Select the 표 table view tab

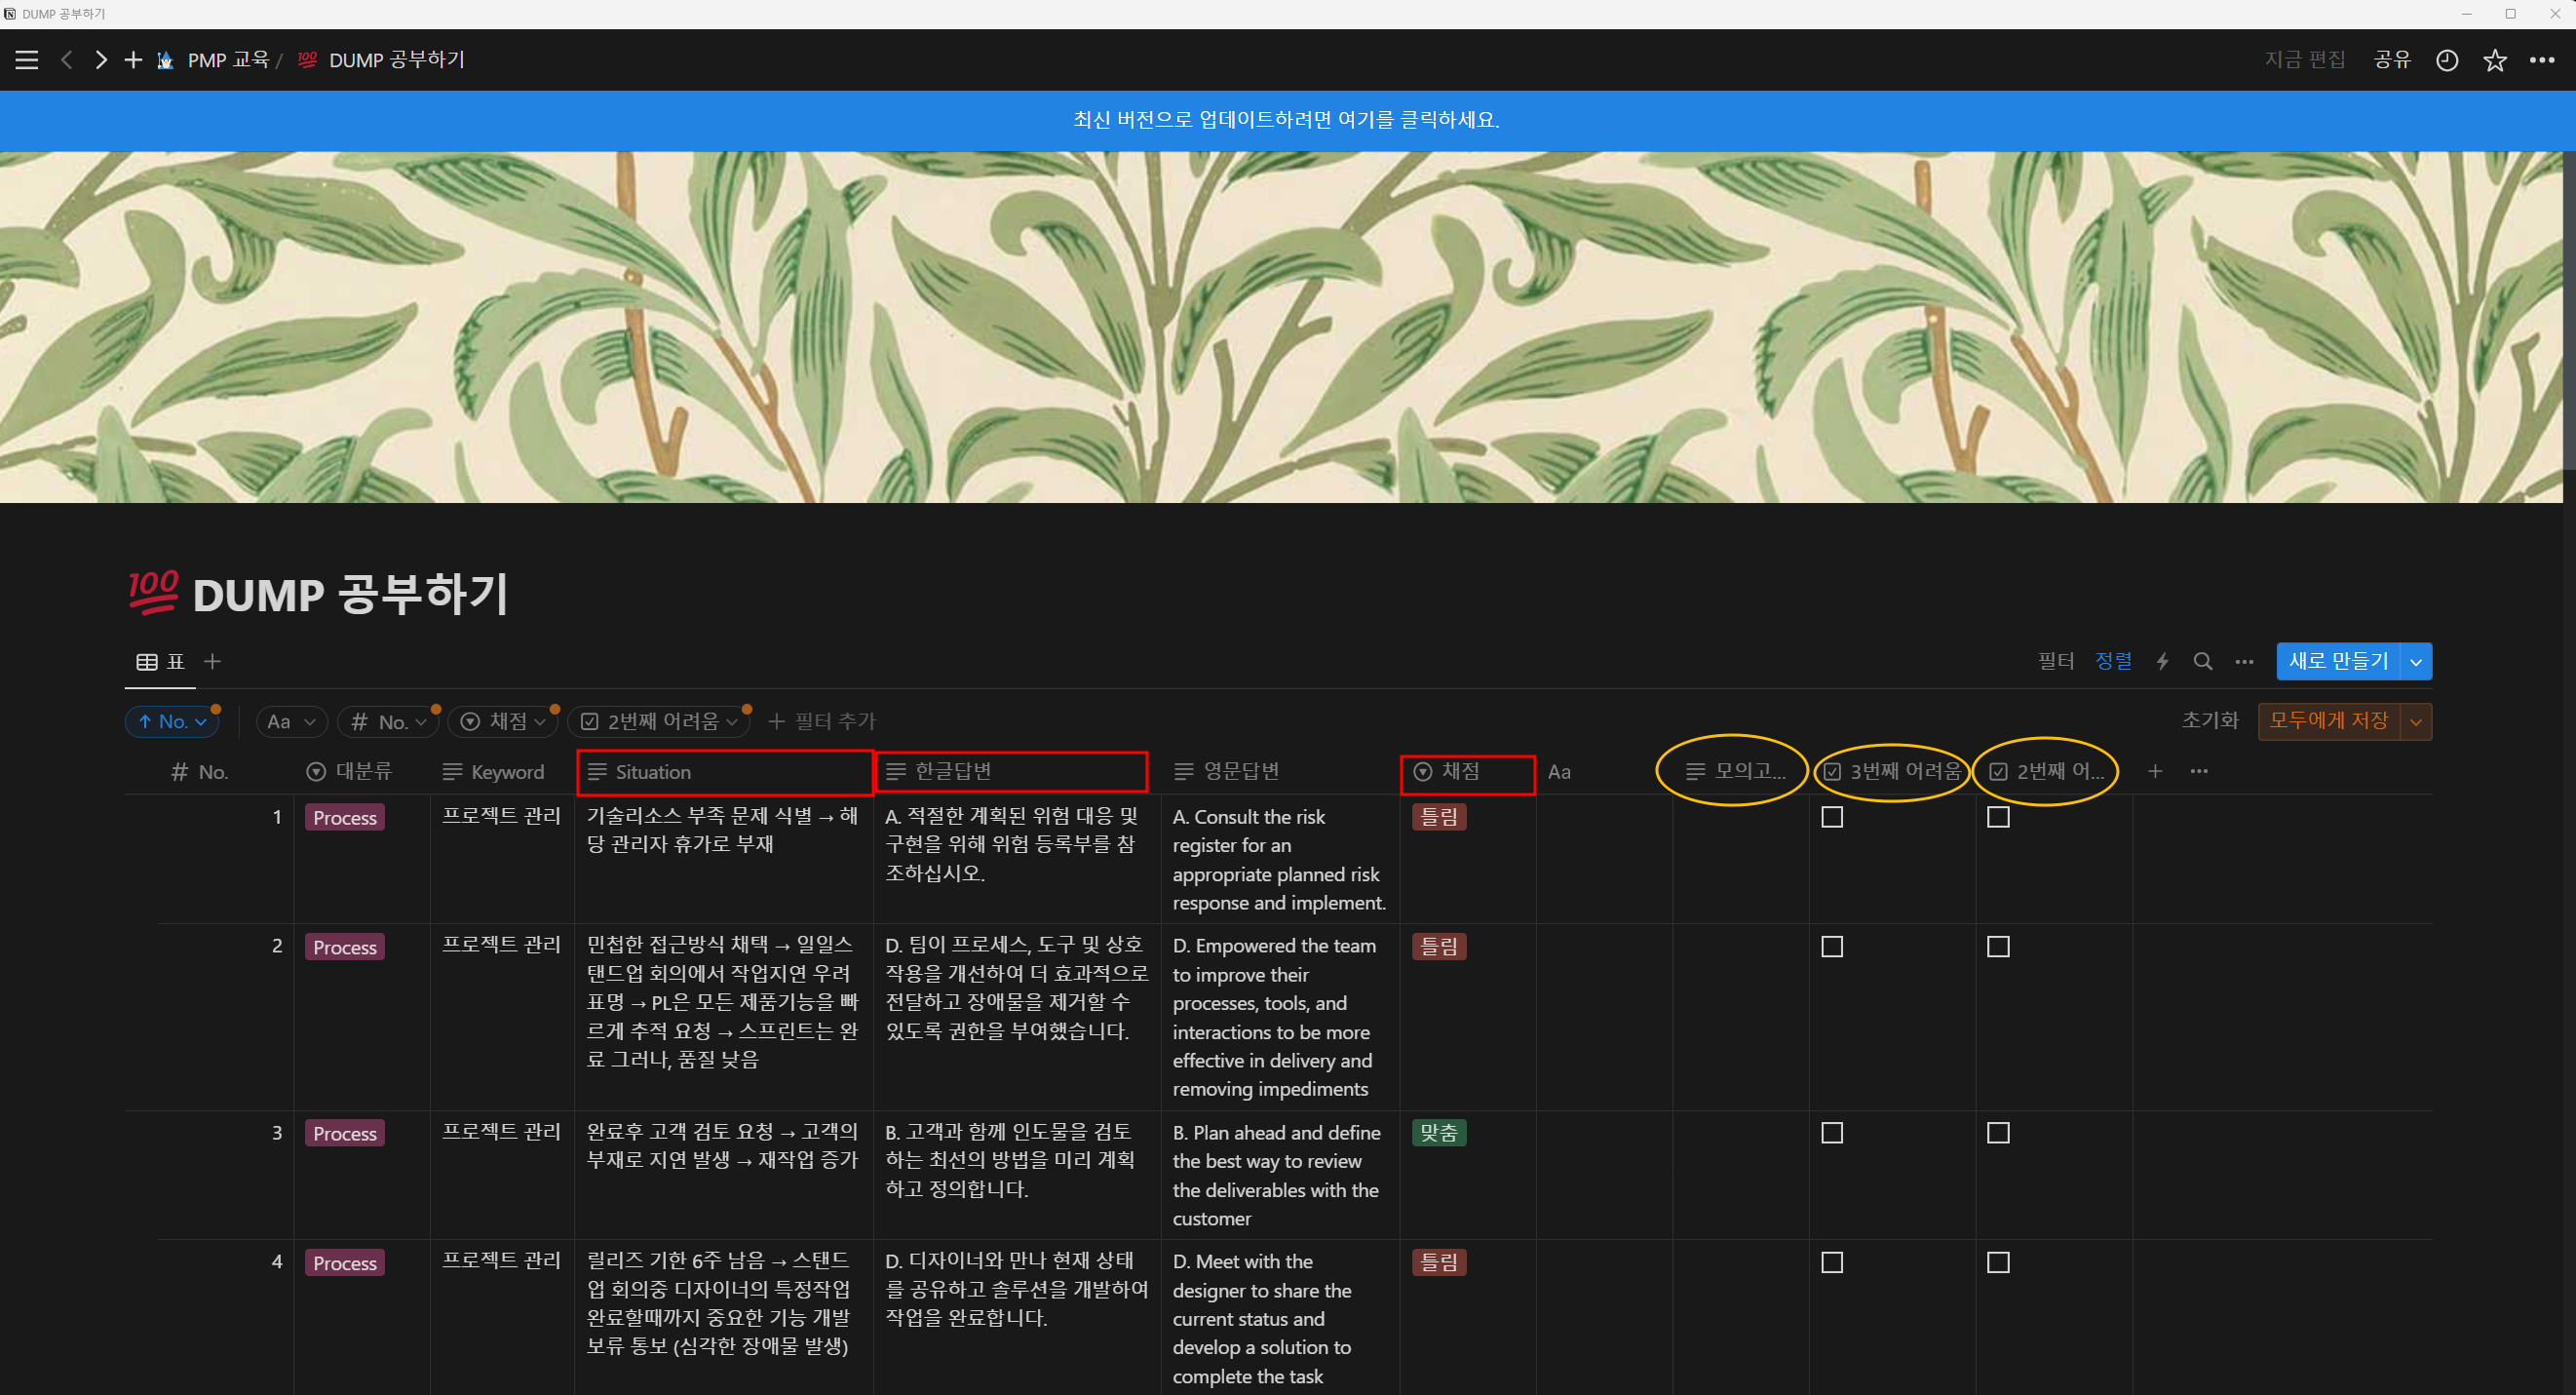pos(161,662)
